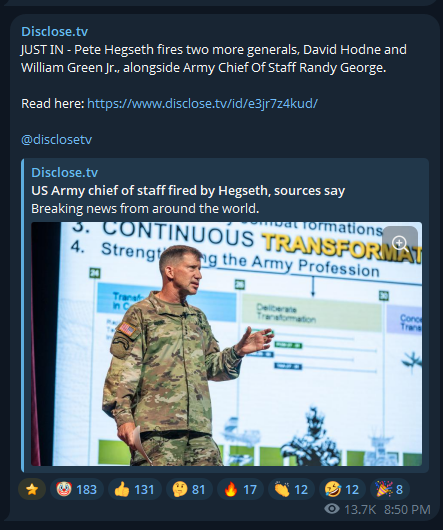
Task: Open the @disclosetv mention
Action: click(56, 139)
